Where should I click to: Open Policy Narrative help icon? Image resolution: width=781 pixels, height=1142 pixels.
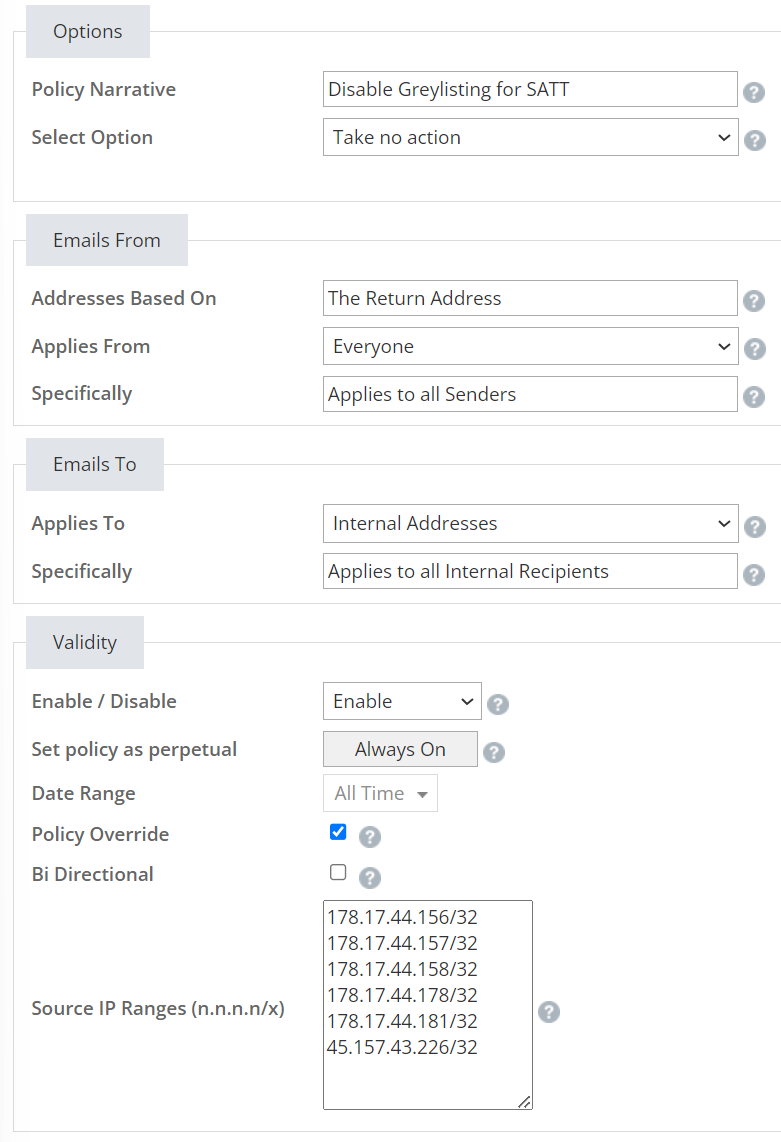754,91
